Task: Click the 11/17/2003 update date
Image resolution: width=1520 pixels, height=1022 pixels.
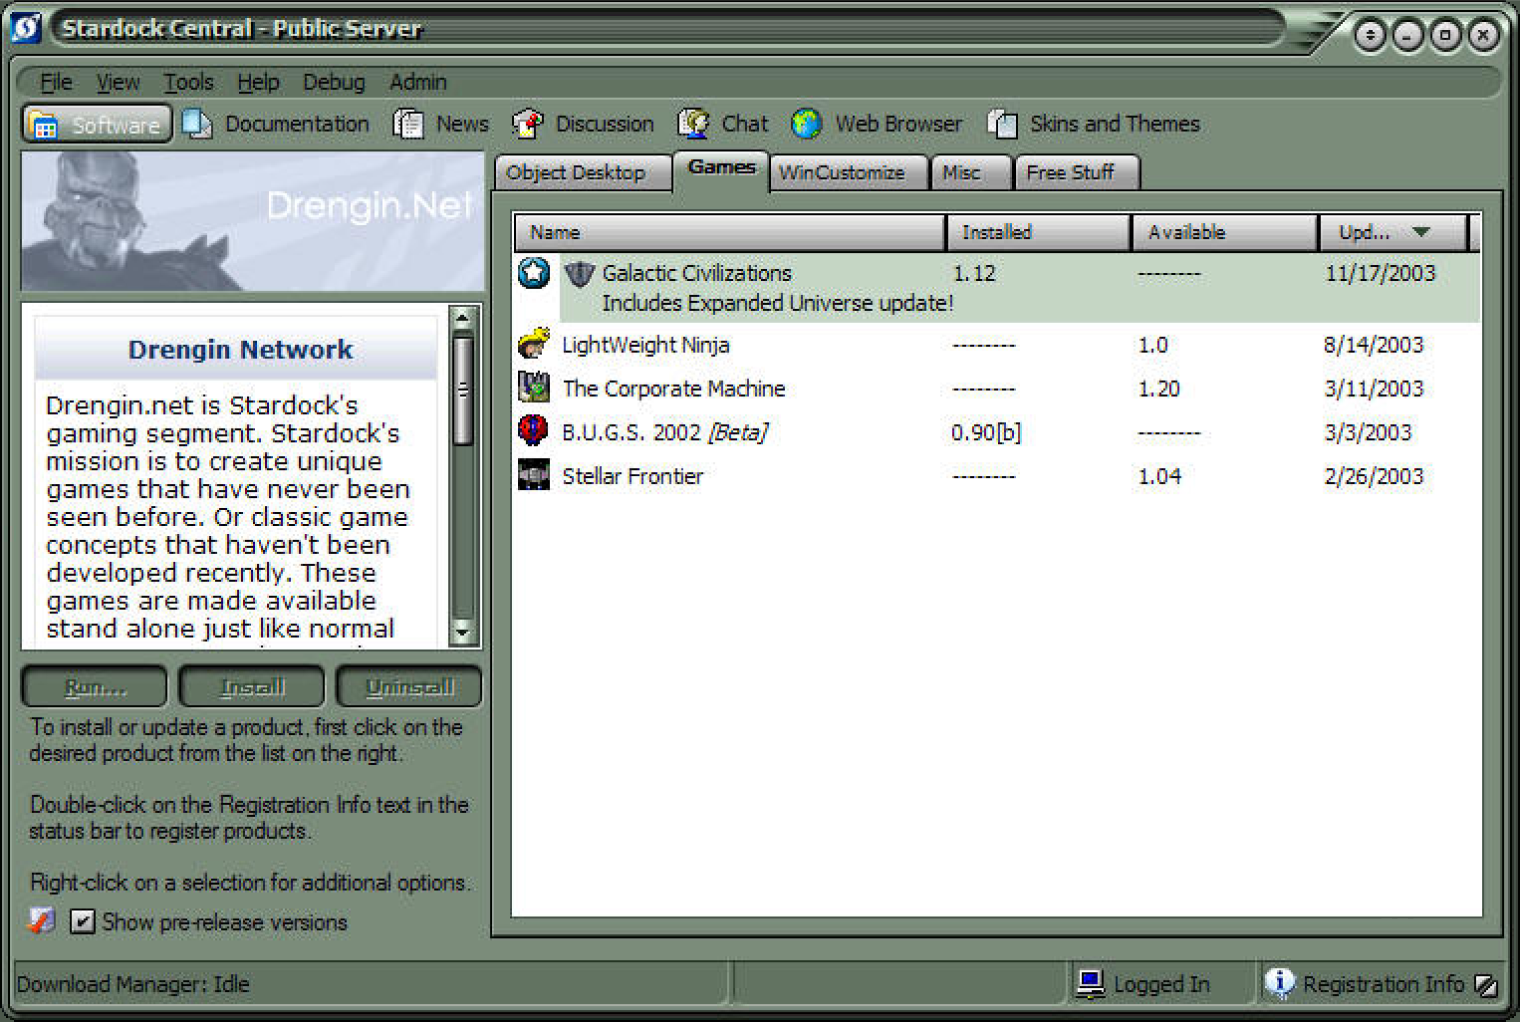Action: click(x=1380, y=273)
